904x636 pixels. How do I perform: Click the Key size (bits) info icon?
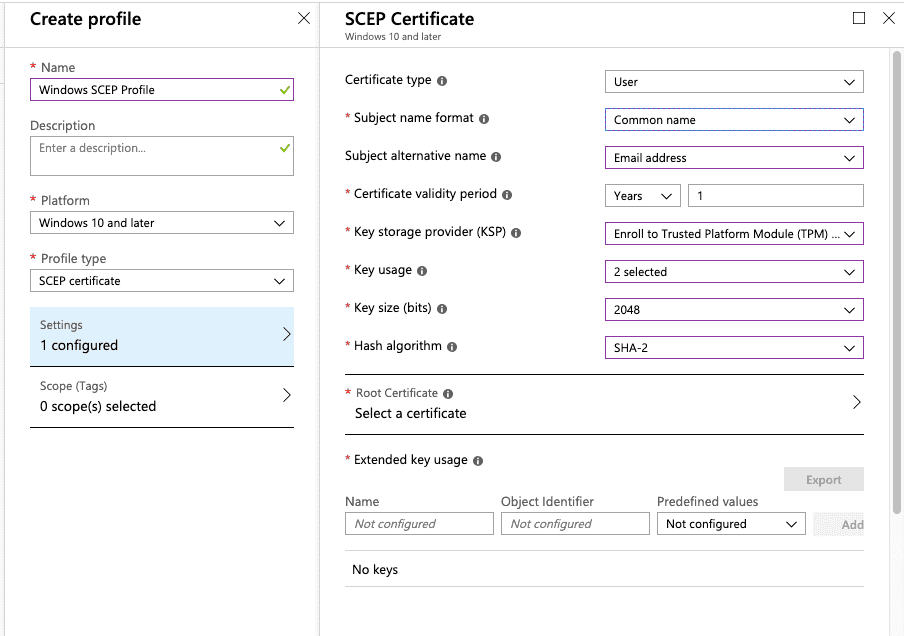(x=442, y=309)
